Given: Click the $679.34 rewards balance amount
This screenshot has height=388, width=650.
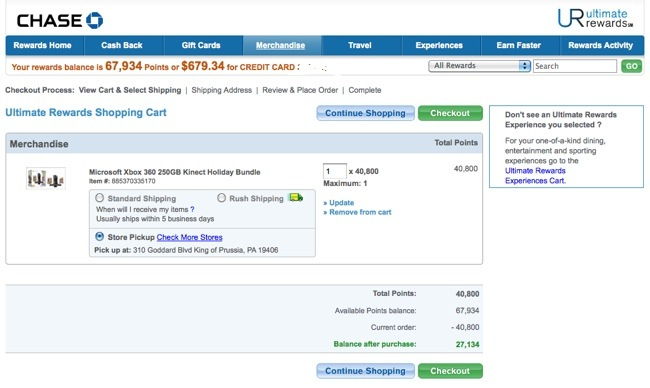Looking at the screenshot, I should (203, 66).
